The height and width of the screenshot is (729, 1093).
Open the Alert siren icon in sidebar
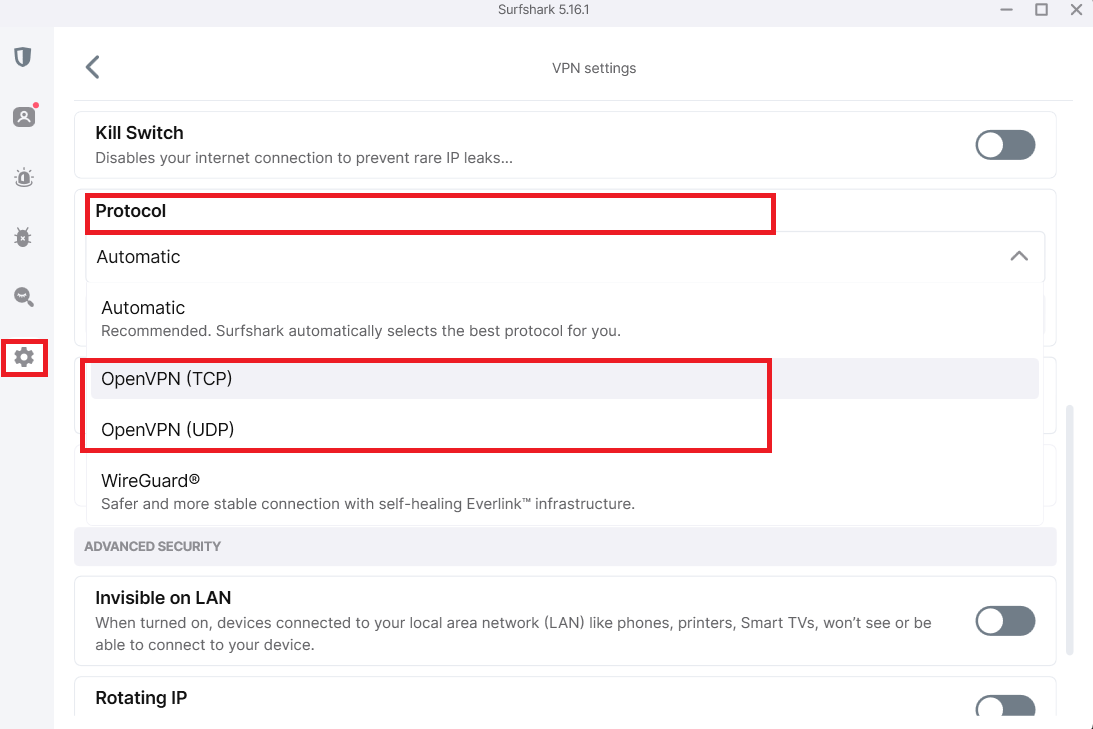(x=24, y=177)
